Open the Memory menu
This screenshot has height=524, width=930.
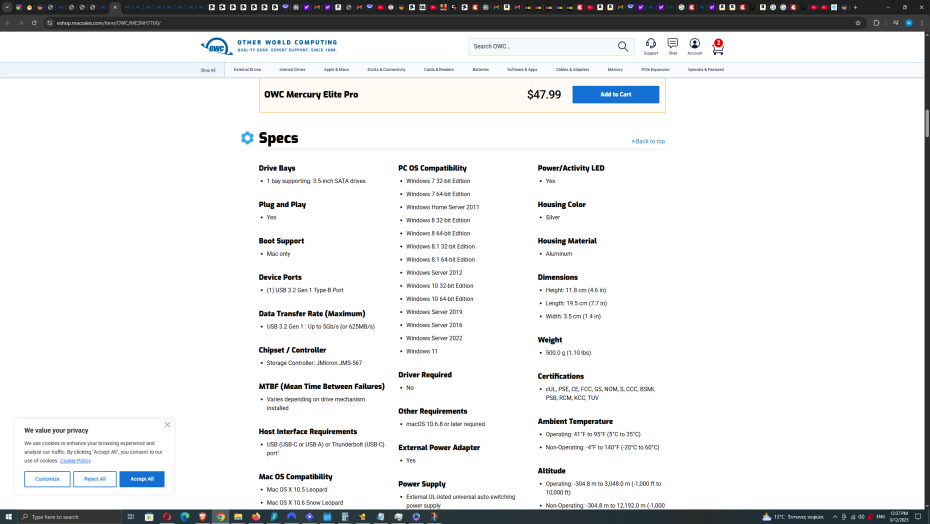[615, 69]
